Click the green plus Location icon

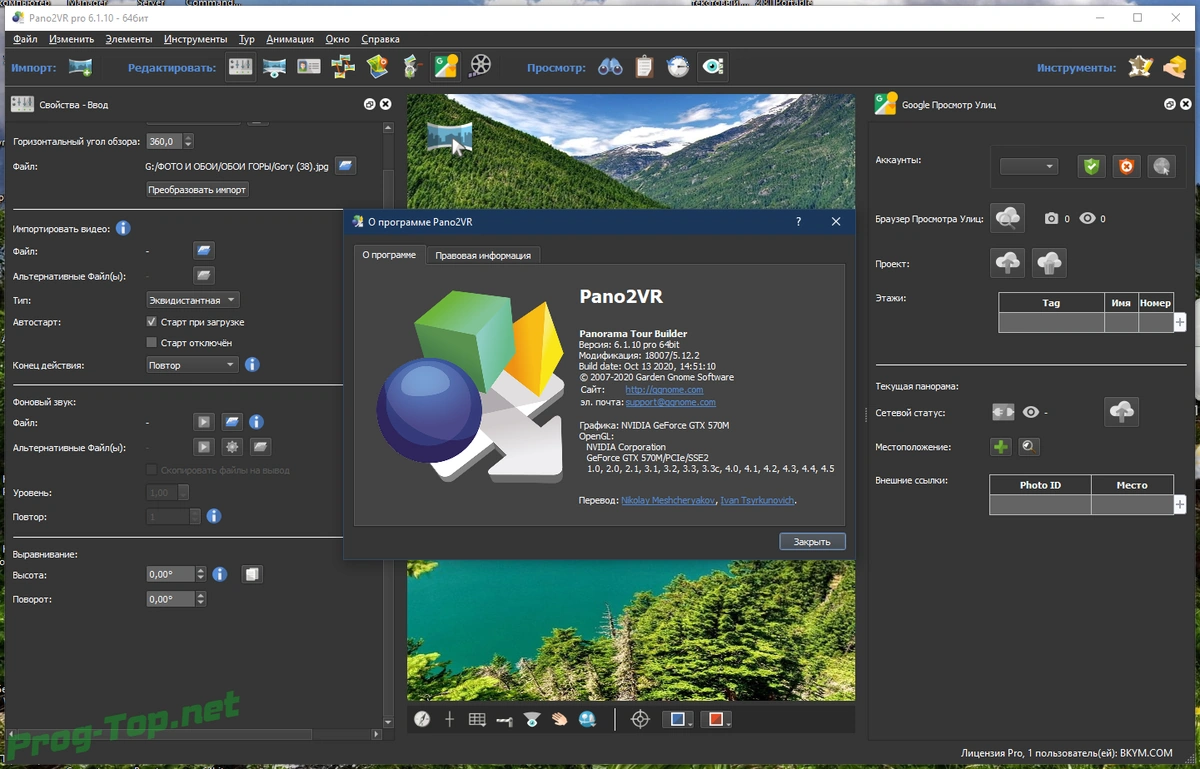1000,447
